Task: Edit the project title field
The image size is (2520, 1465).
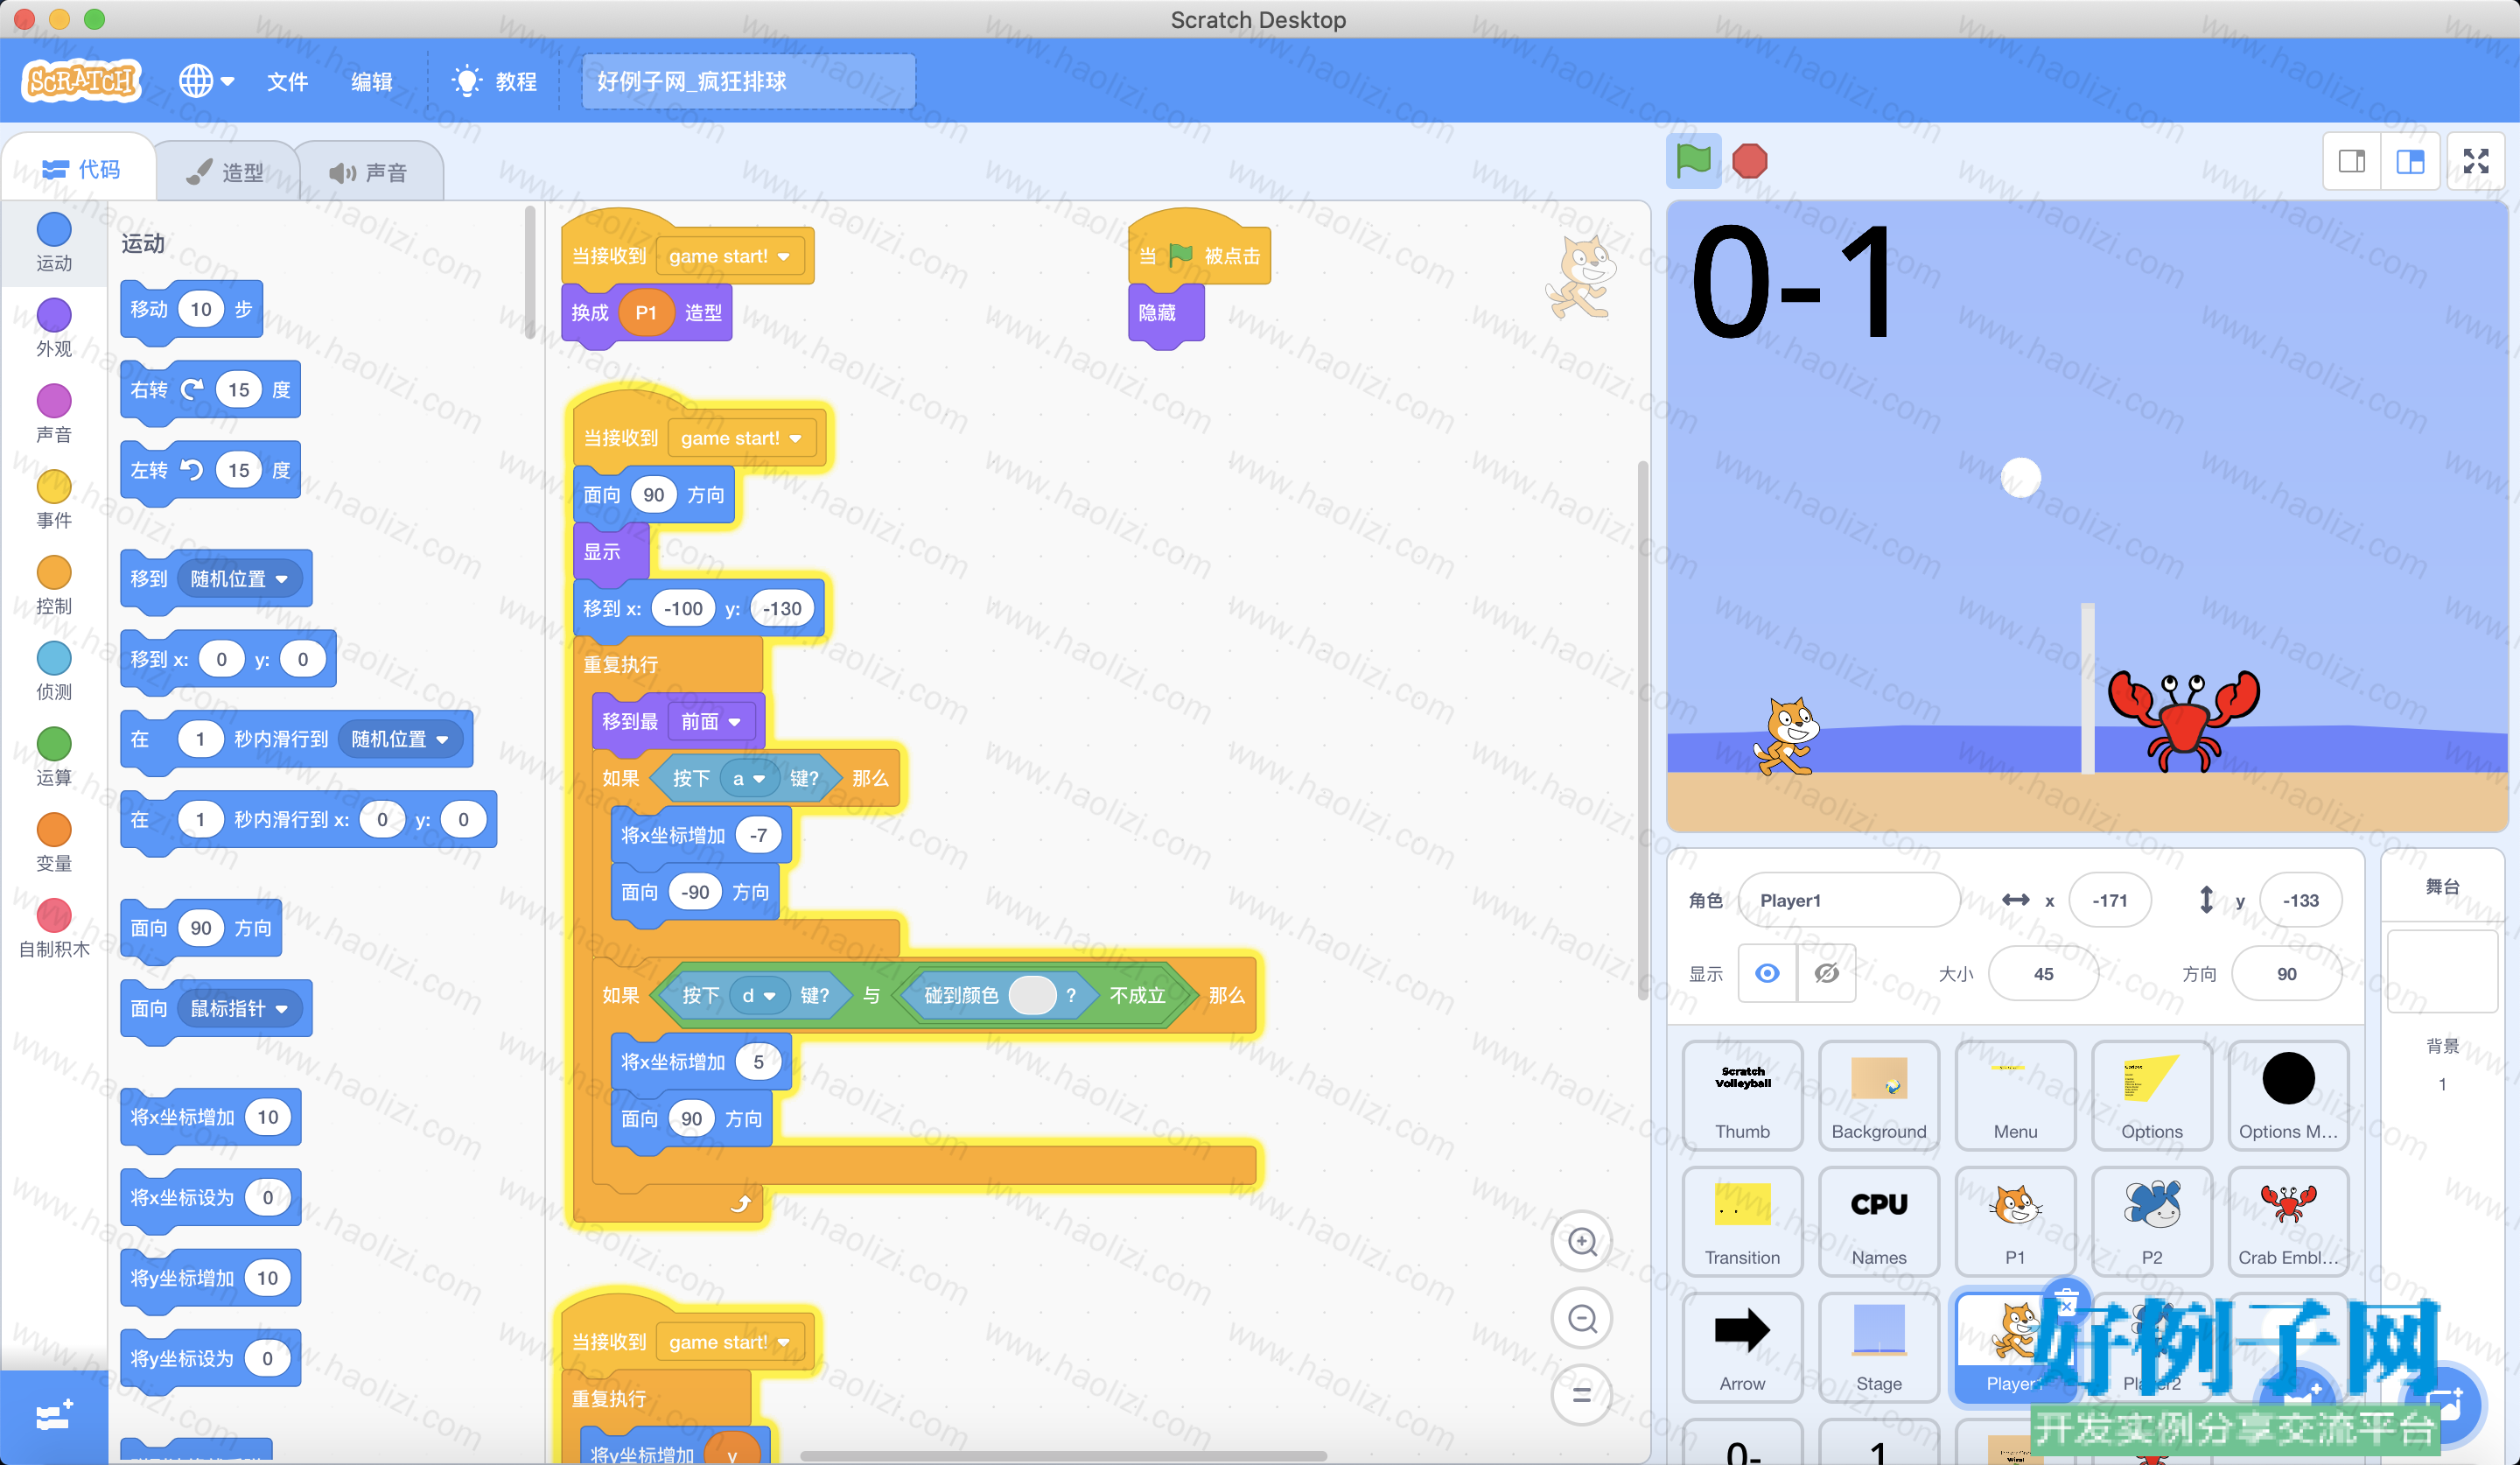Action: (748, 81)
